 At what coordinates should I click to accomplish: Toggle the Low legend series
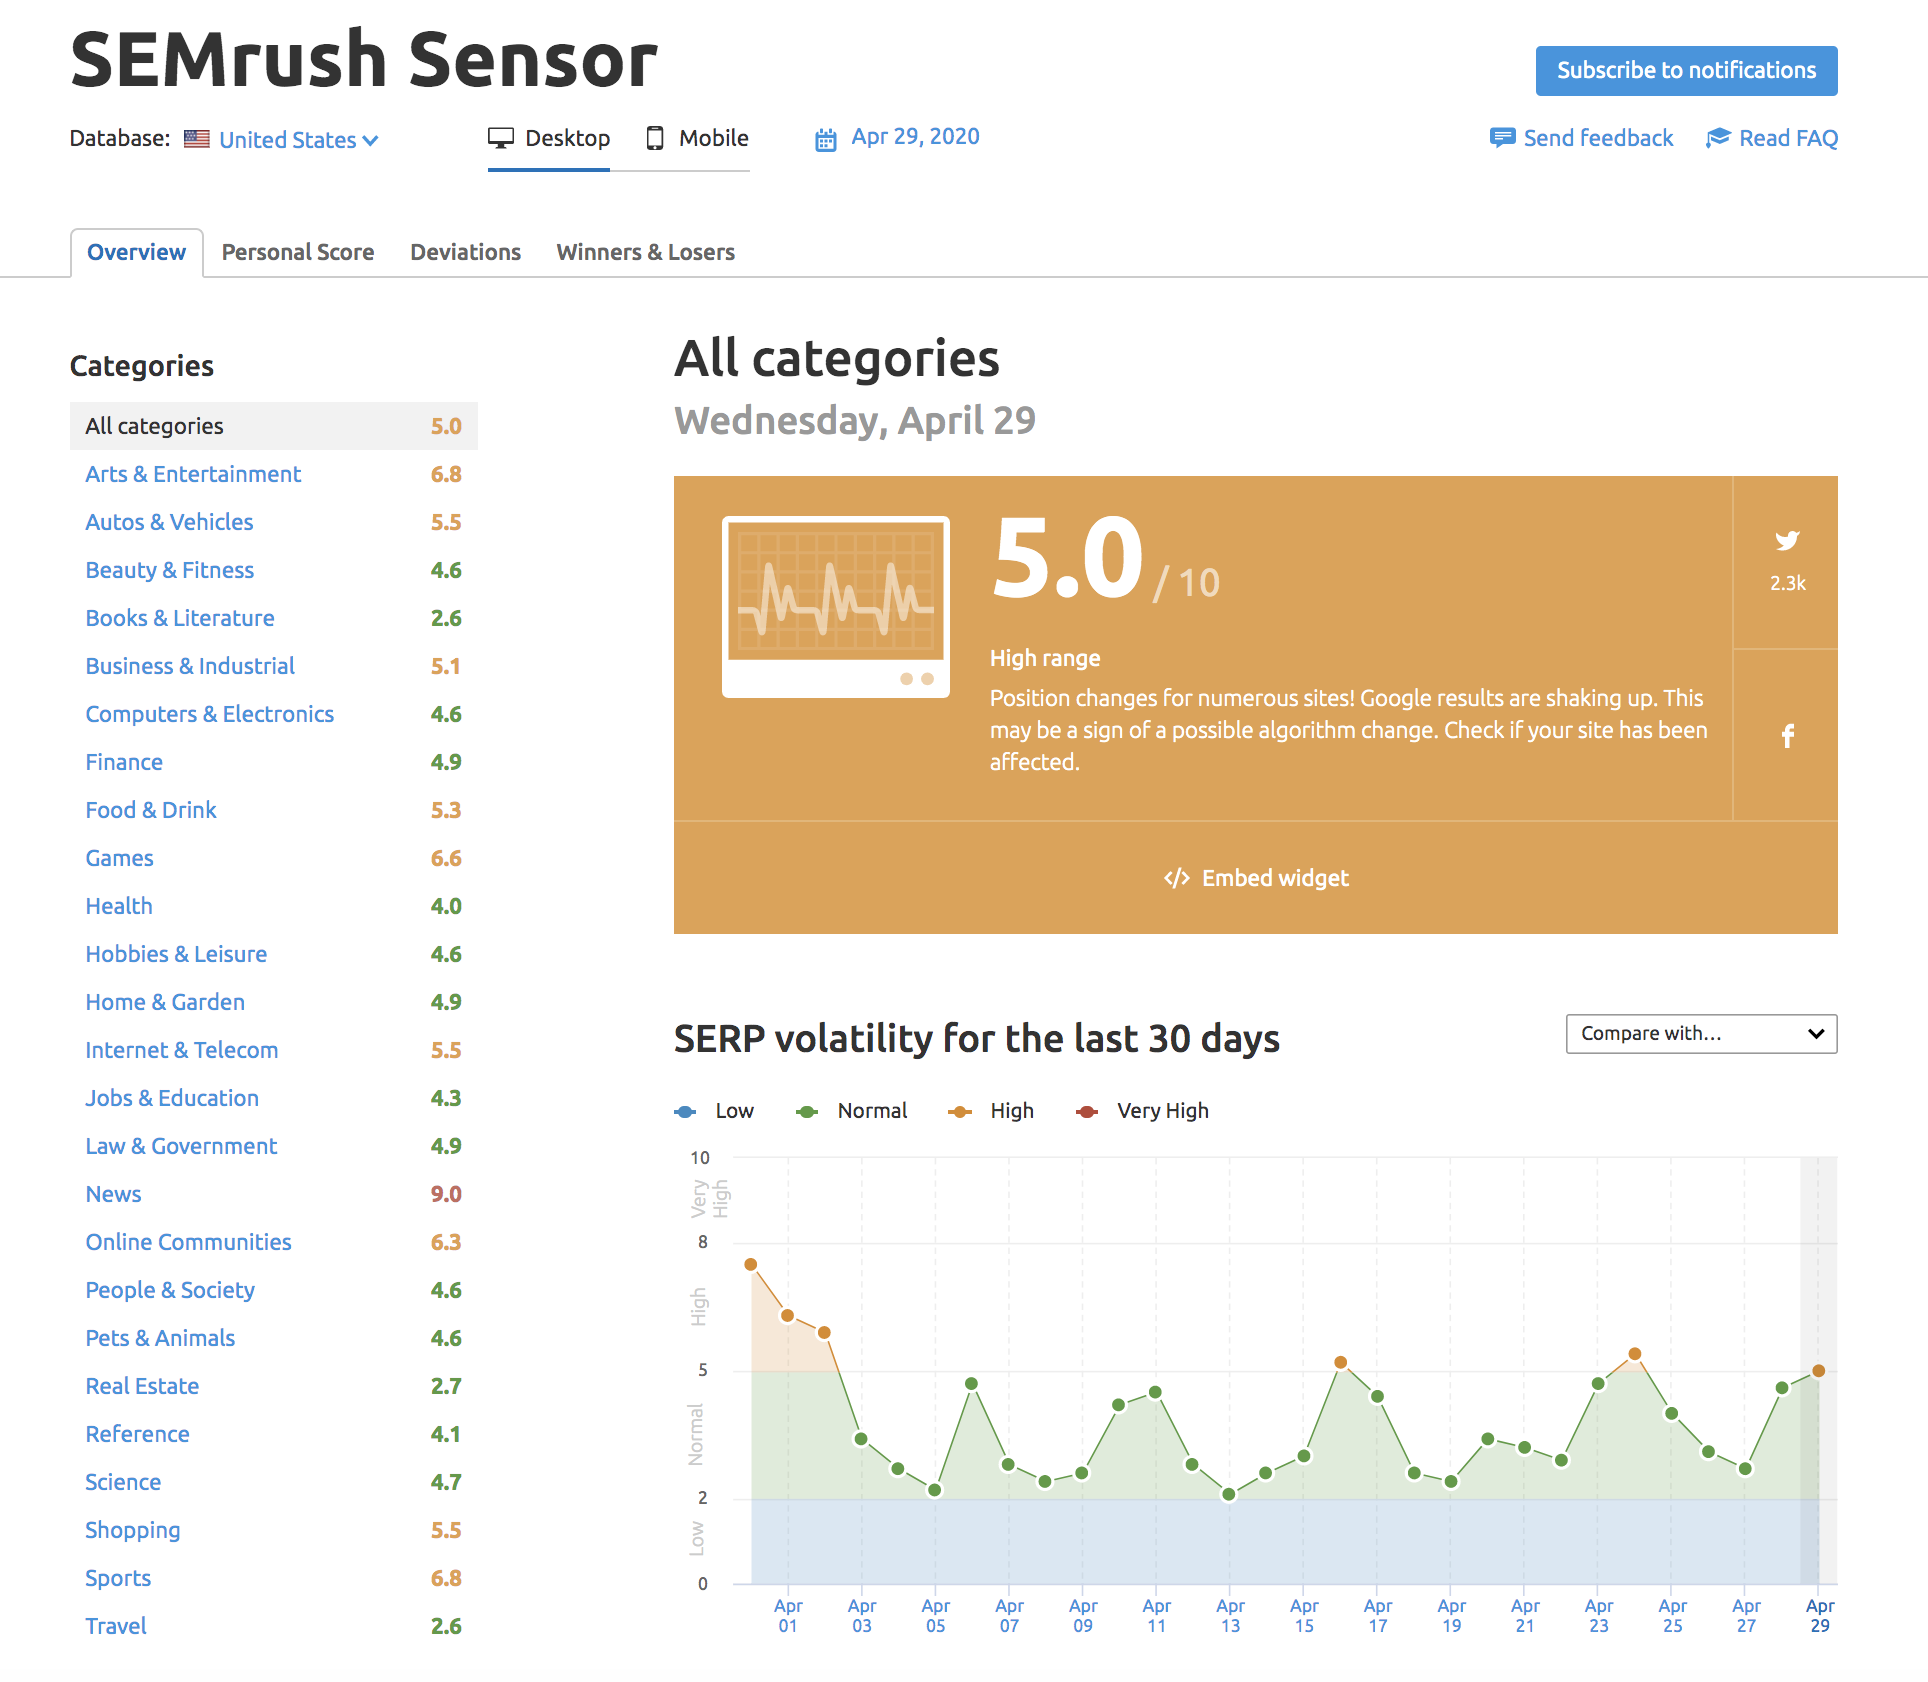point(714,1111)
